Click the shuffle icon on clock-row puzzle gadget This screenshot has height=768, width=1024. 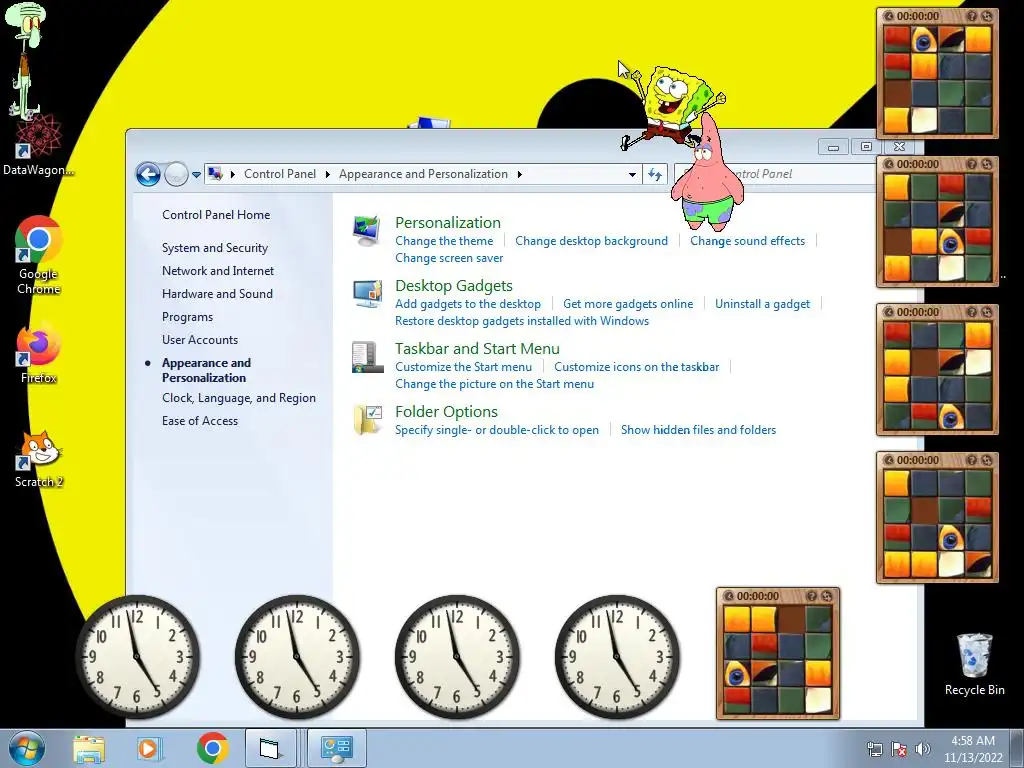click(x=827, y=596)
